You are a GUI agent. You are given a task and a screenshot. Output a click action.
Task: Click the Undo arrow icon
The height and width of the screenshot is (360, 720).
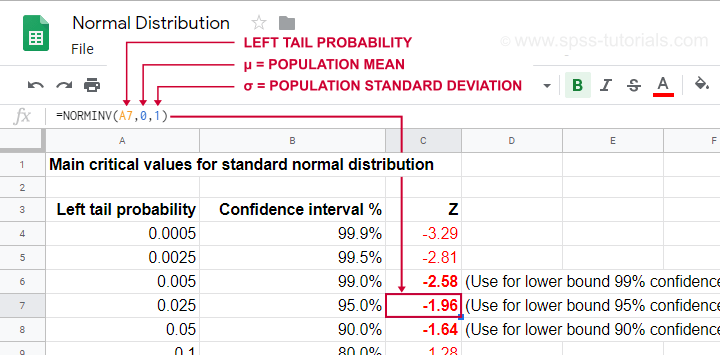35,85
